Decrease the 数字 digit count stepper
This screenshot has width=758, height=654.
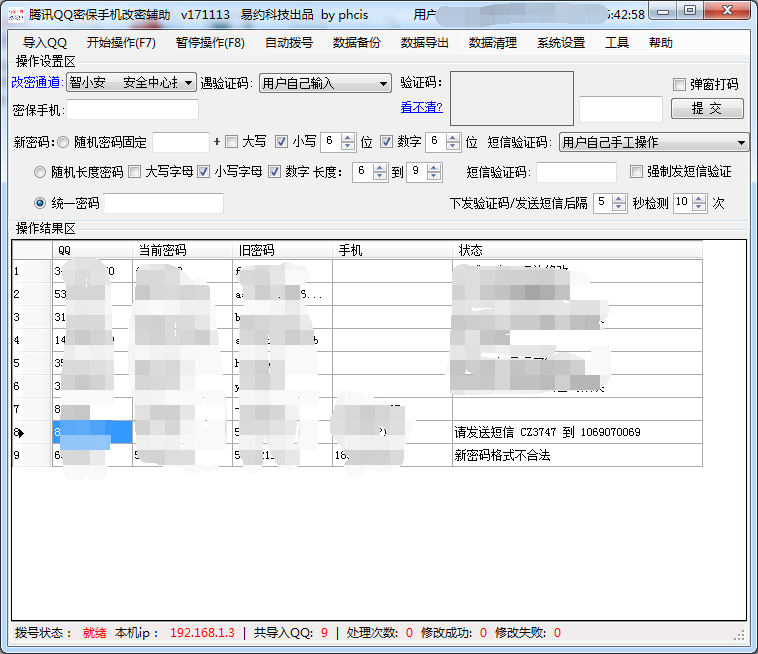(453, 147)
